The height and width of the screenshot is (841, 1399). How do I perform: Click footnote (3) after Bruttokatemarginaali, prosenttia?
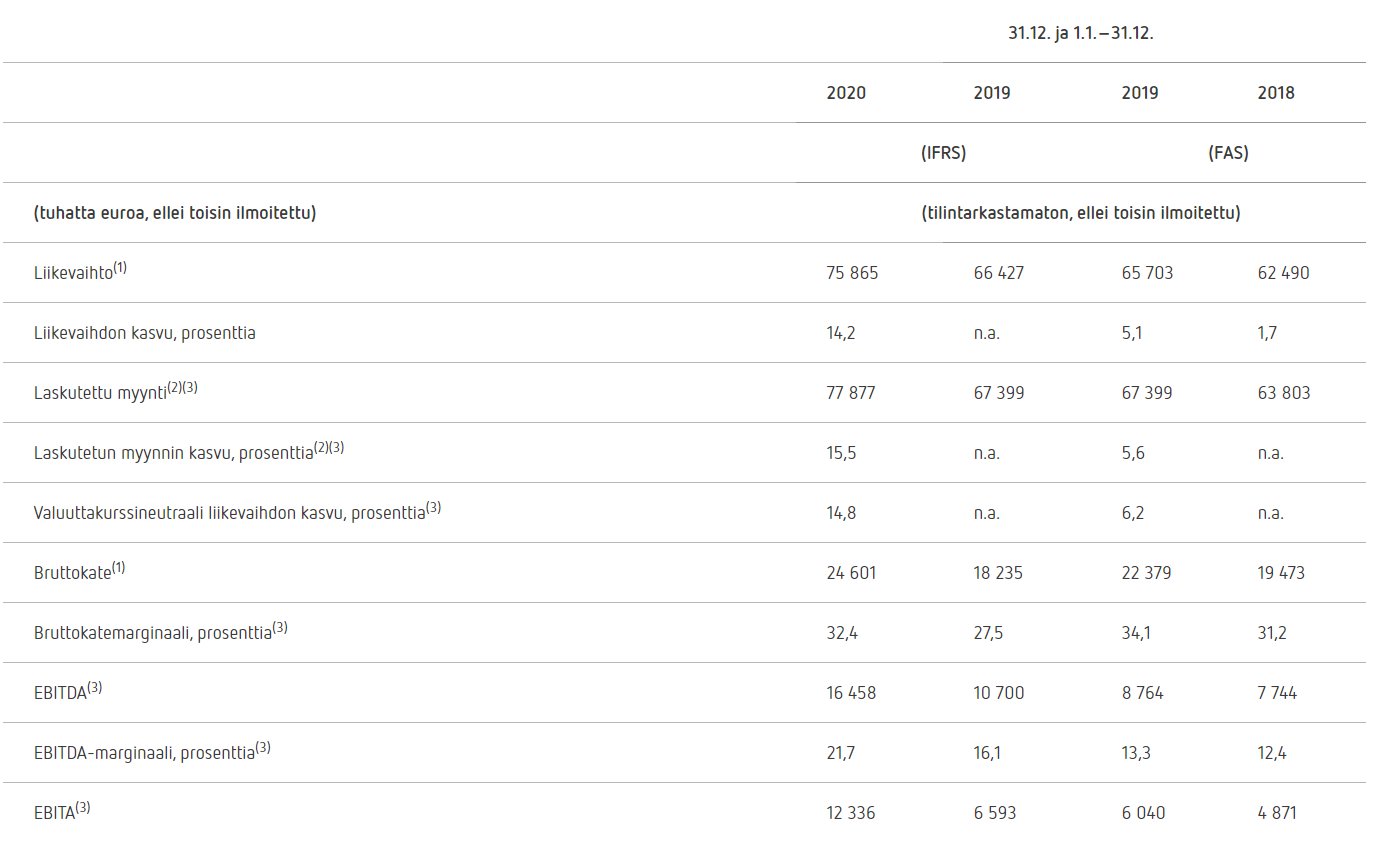coord(280,628)
